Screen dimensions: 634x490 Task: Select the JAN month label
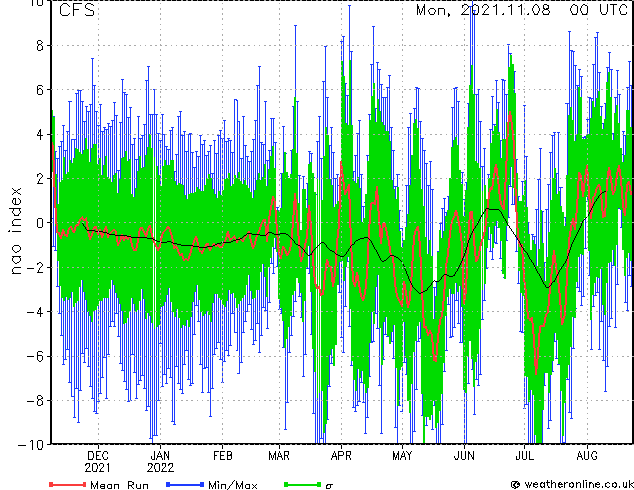pyautogui.click(x=160, y=455)
